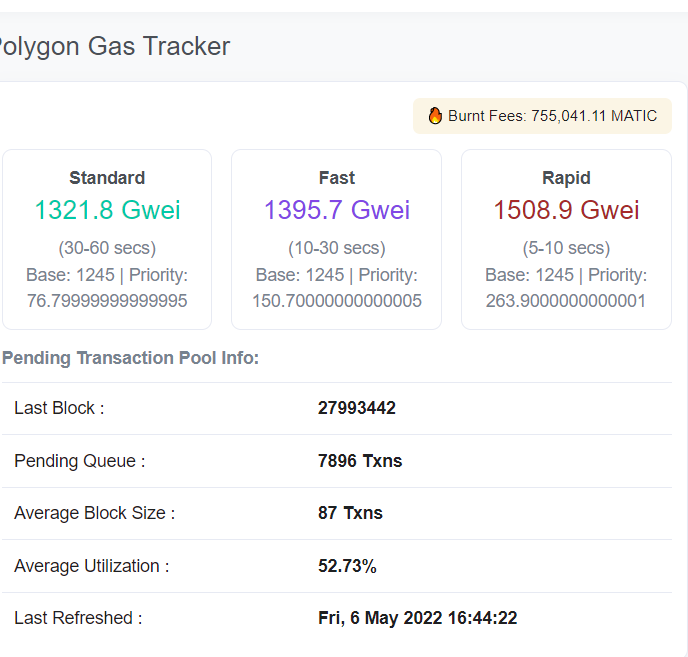Click the Burnt Fees 755,041.11 MATIC badge

[542, 116]
